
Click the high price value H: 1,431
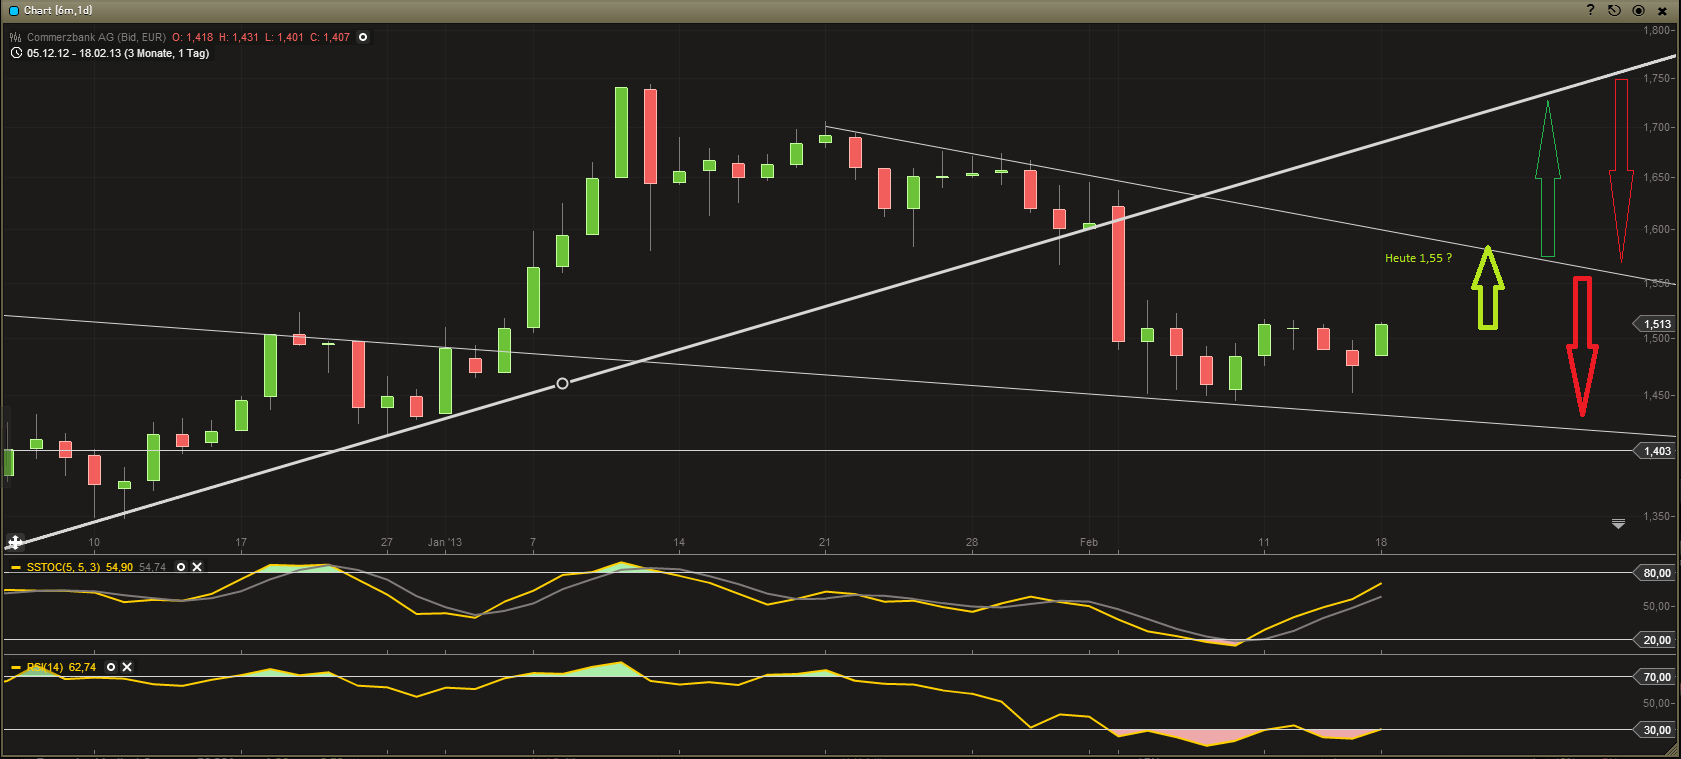(239, 37)
